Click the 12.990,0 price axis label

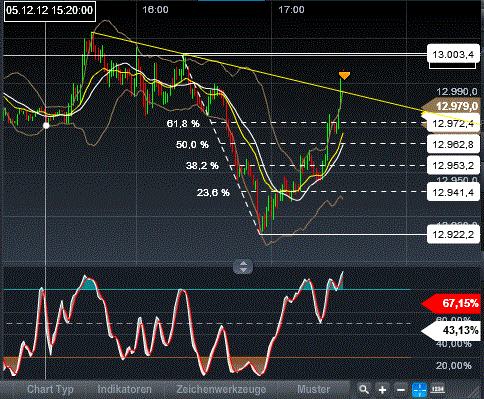[457, 92]
